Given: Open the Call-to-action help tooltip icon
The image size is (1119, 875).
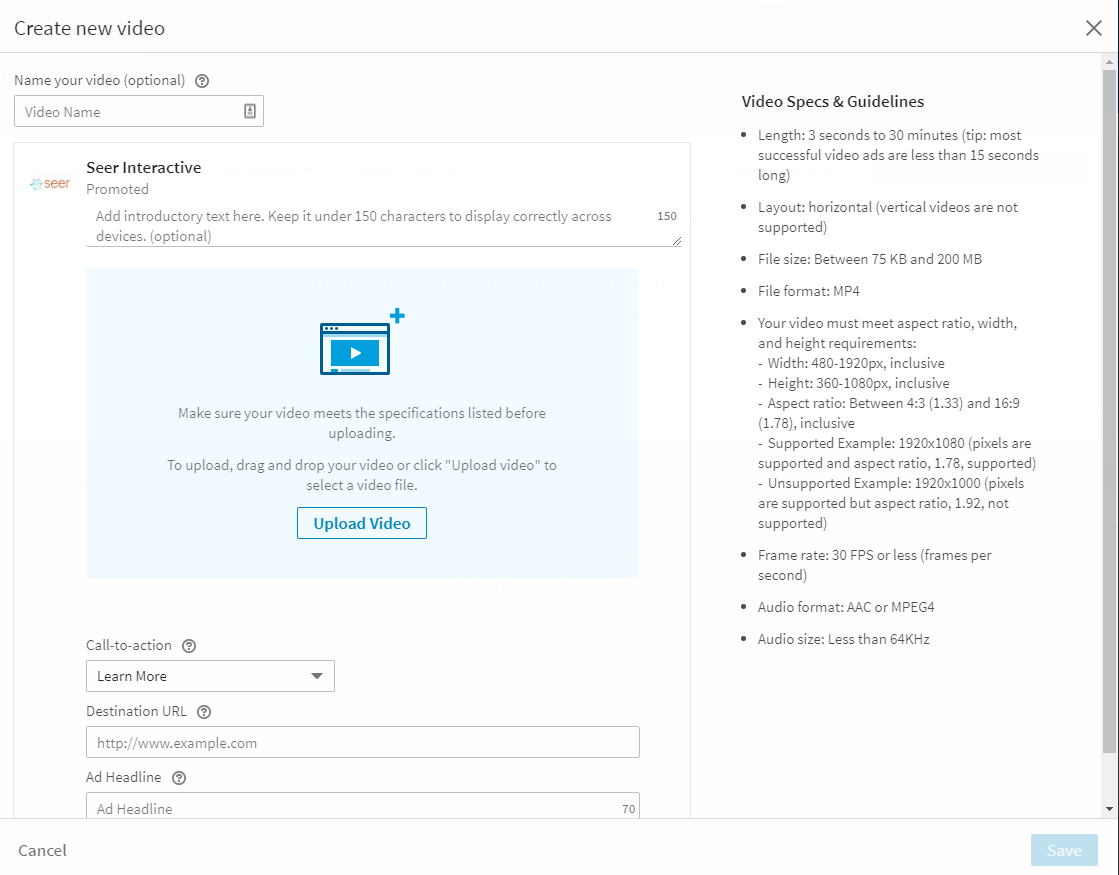Looking at the screenshot, I should [189, 646].
